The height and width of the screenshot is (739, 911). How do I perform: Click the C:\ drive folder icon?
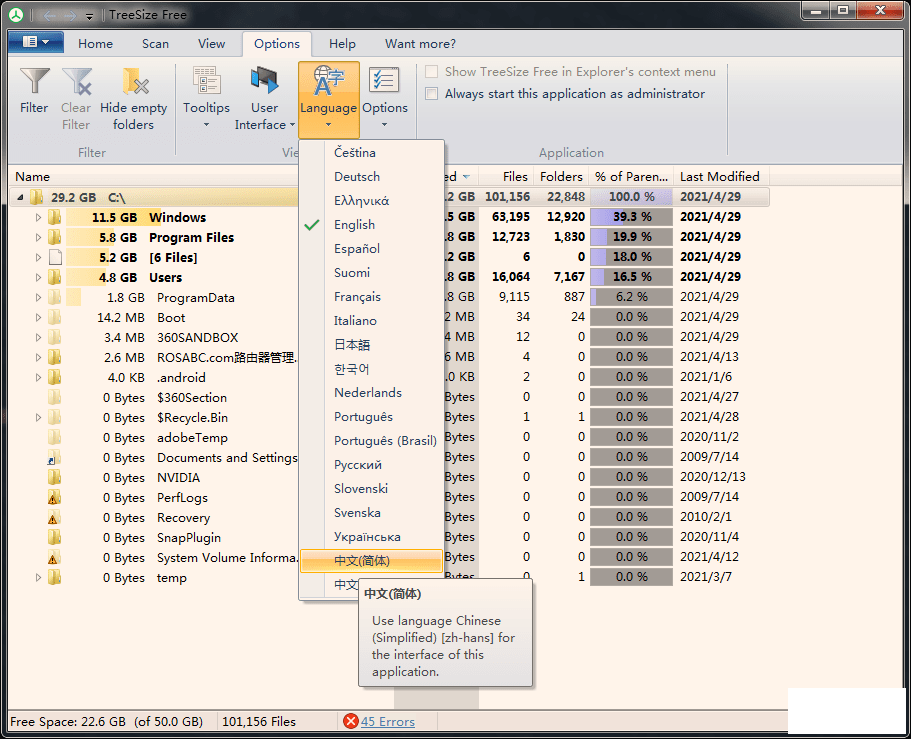[x=36, y=197]
